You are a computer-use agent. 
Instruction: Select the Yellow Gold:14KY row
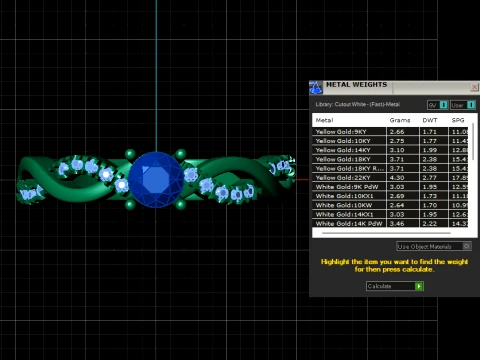tap(390, 150)
